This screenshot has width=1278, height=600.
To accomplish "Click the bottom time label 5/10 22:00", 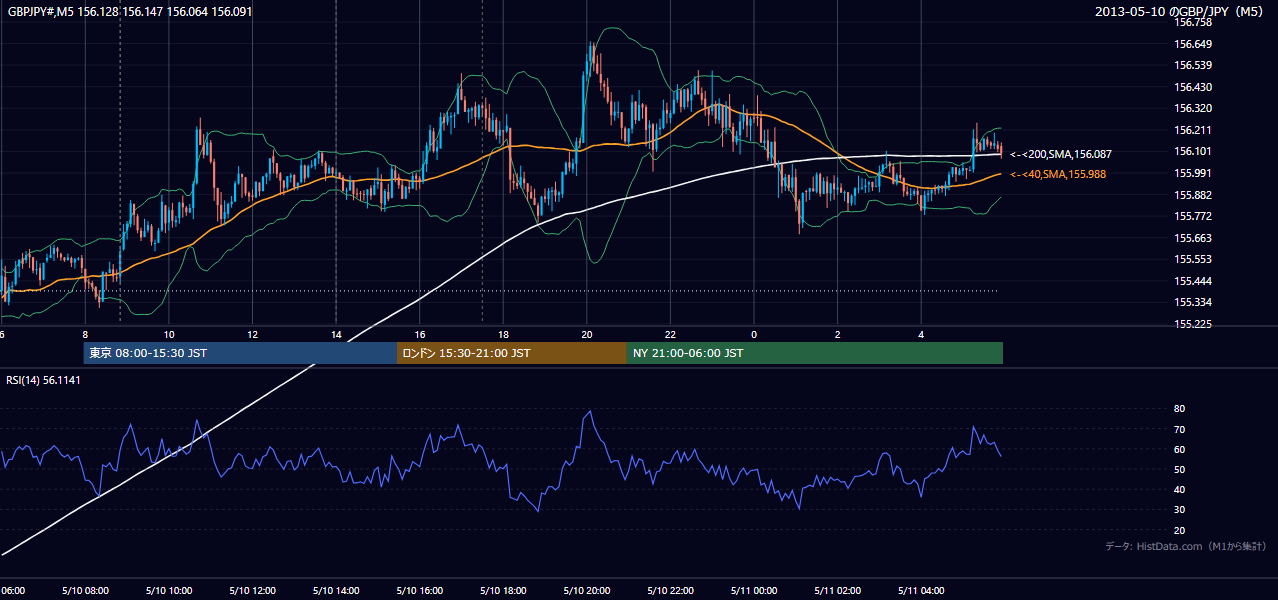I will [x=669, y=591].
